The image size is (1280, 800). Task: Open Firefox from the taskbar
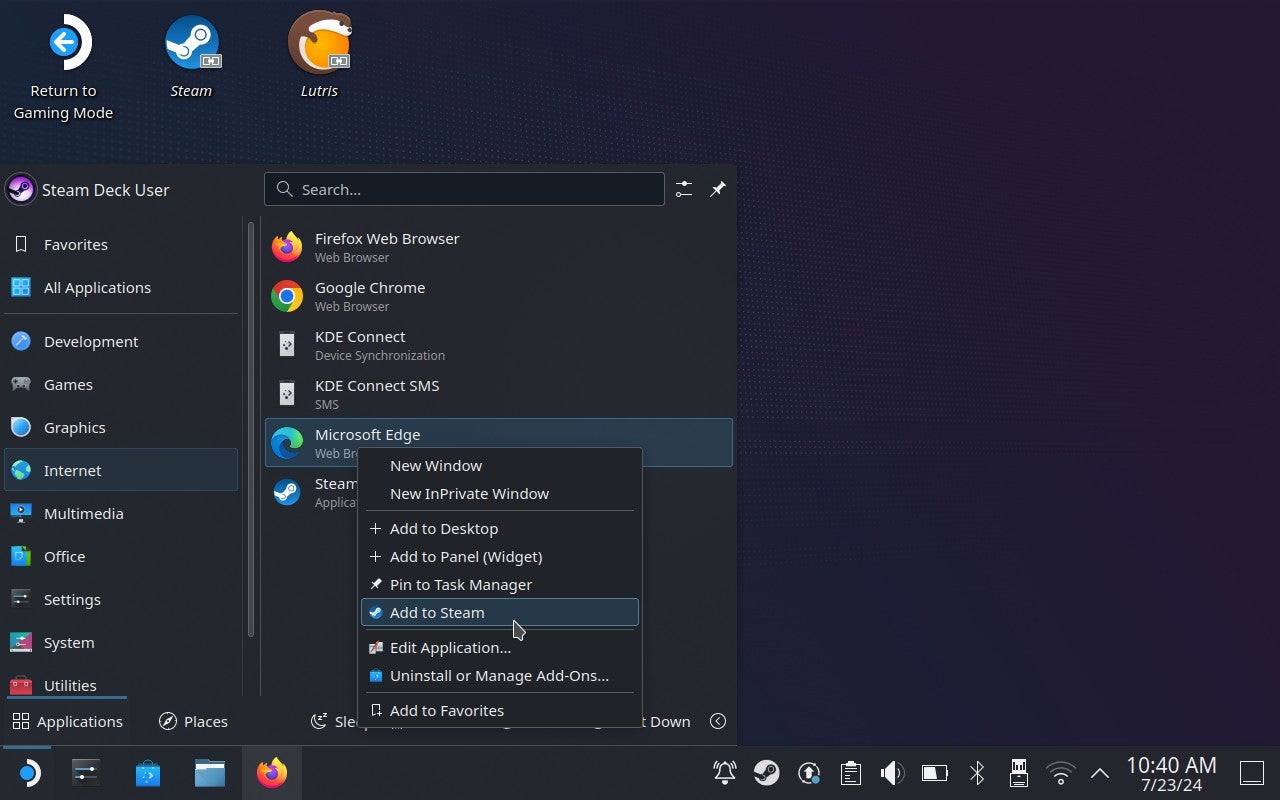click(x=272, y=772)
